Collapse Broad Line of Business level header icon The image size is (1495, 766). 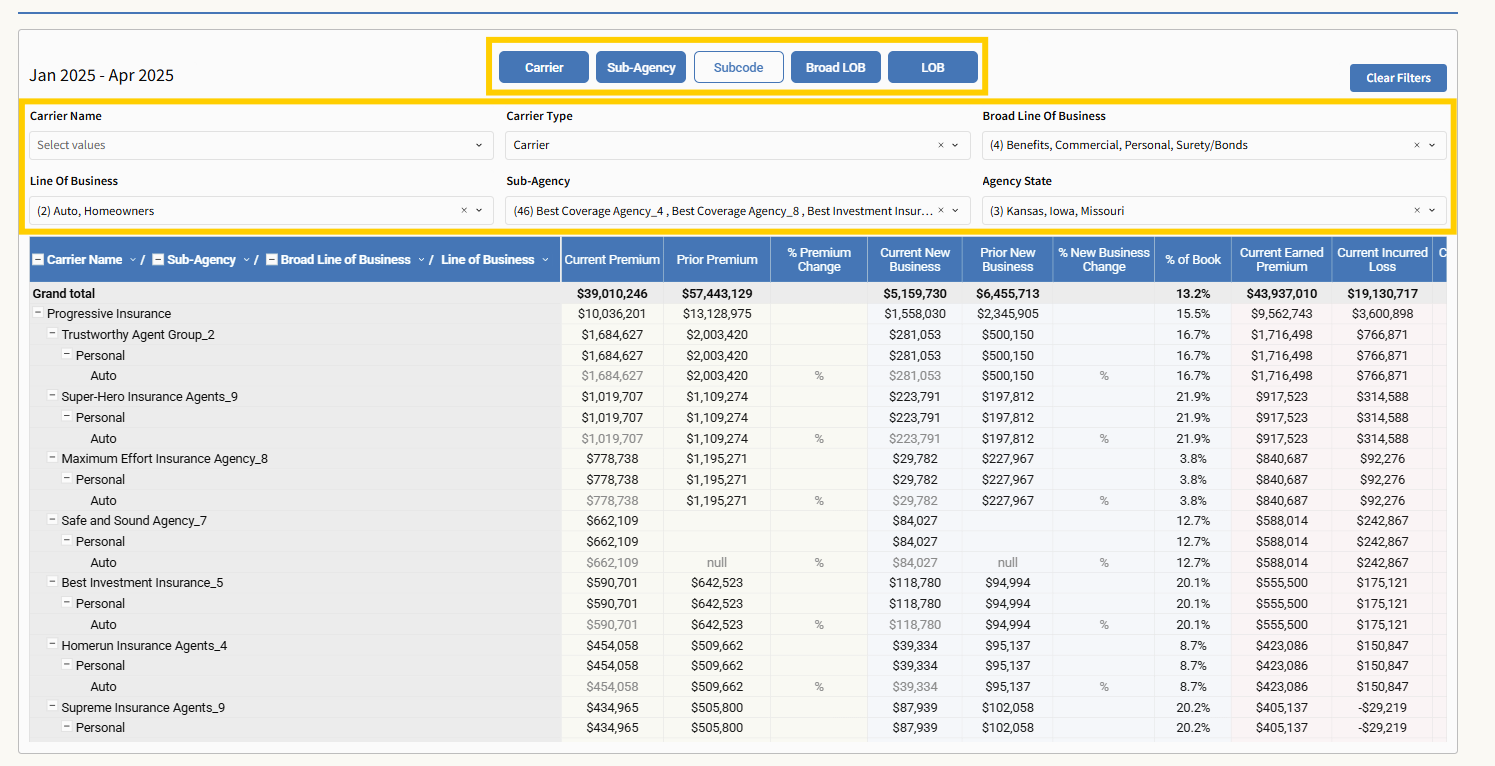click(271, 260)
